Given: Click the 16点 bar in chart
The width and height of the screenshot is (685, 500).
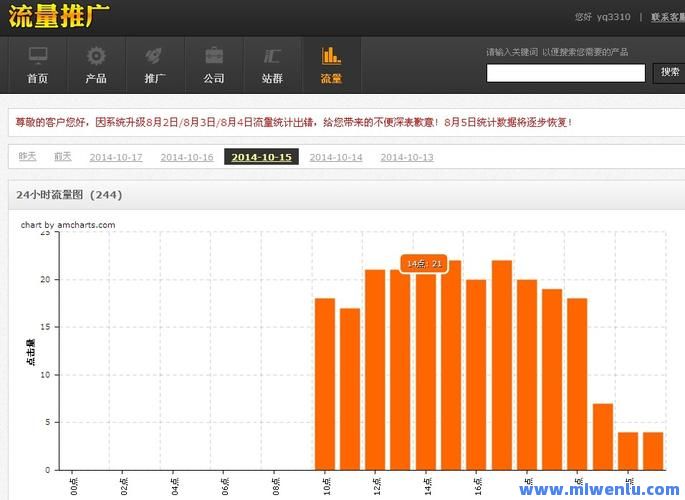Looking at the screenshot, I should 476,375.
